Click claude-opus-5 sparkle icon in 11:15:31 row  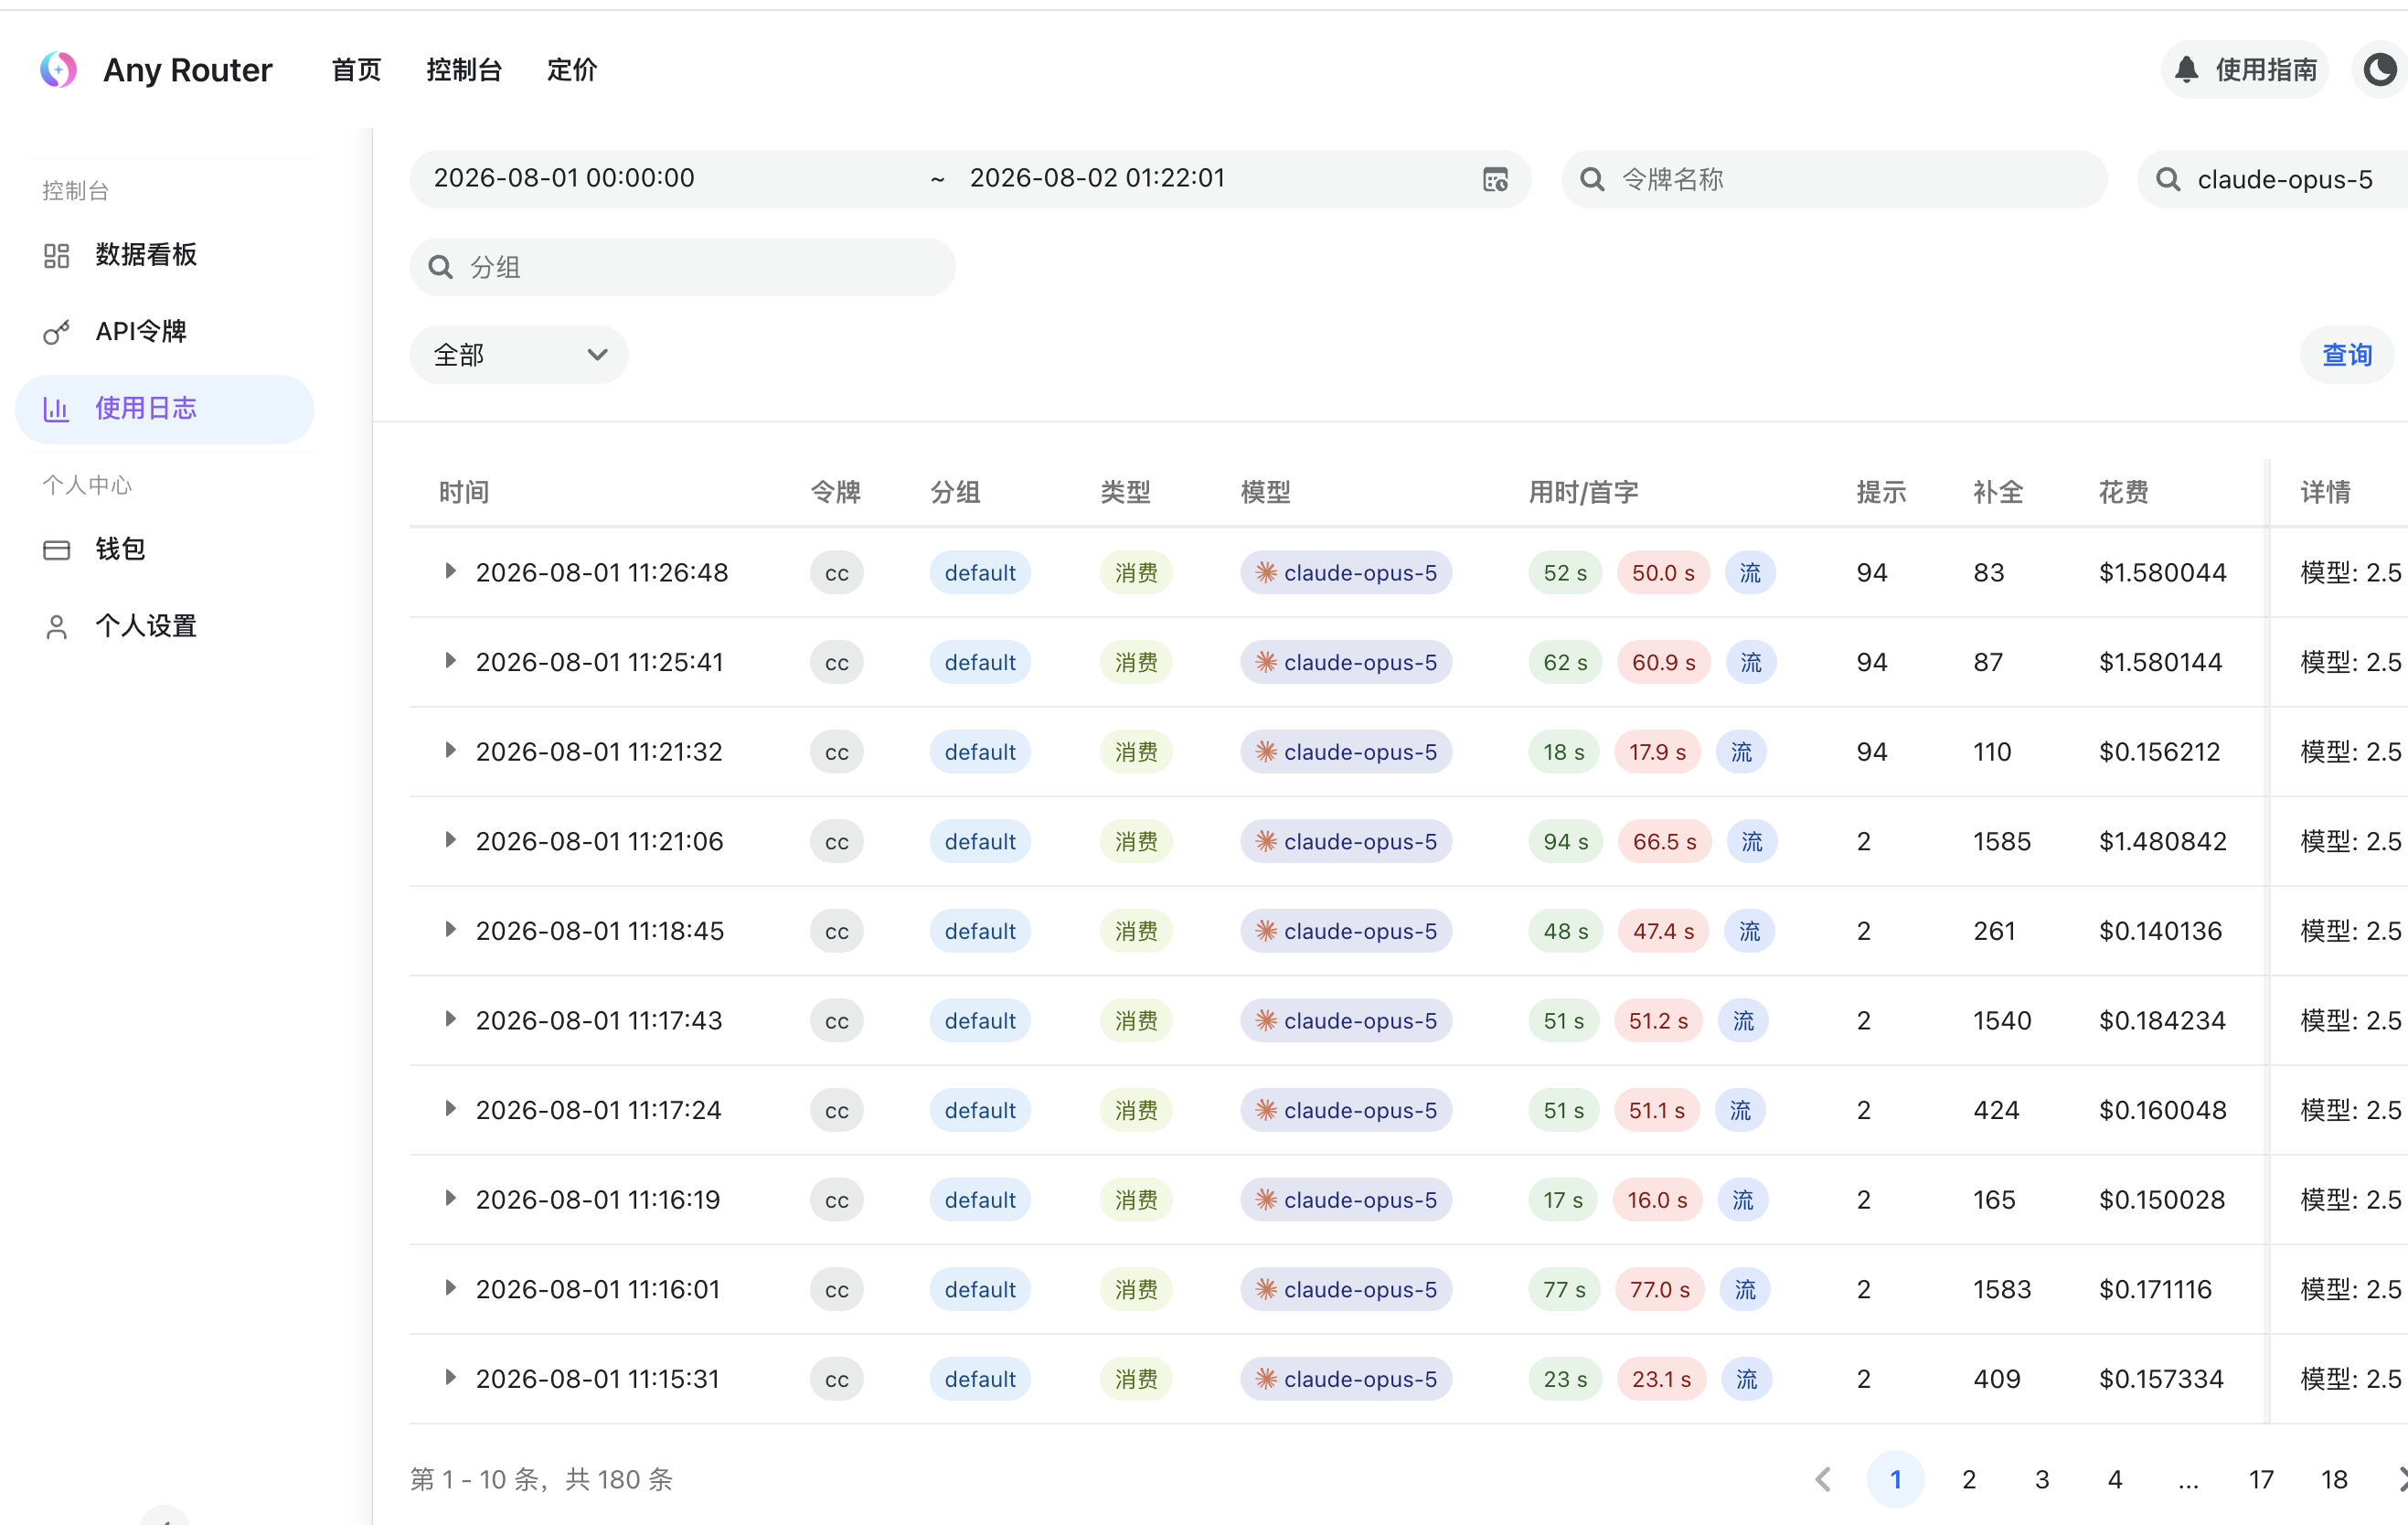coord(1266,1379)
